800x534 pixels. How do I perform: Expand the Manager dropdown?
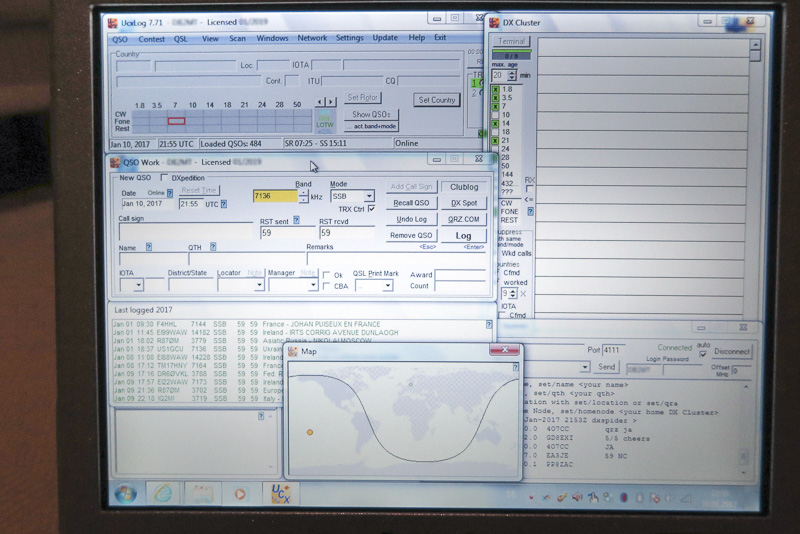312,286
